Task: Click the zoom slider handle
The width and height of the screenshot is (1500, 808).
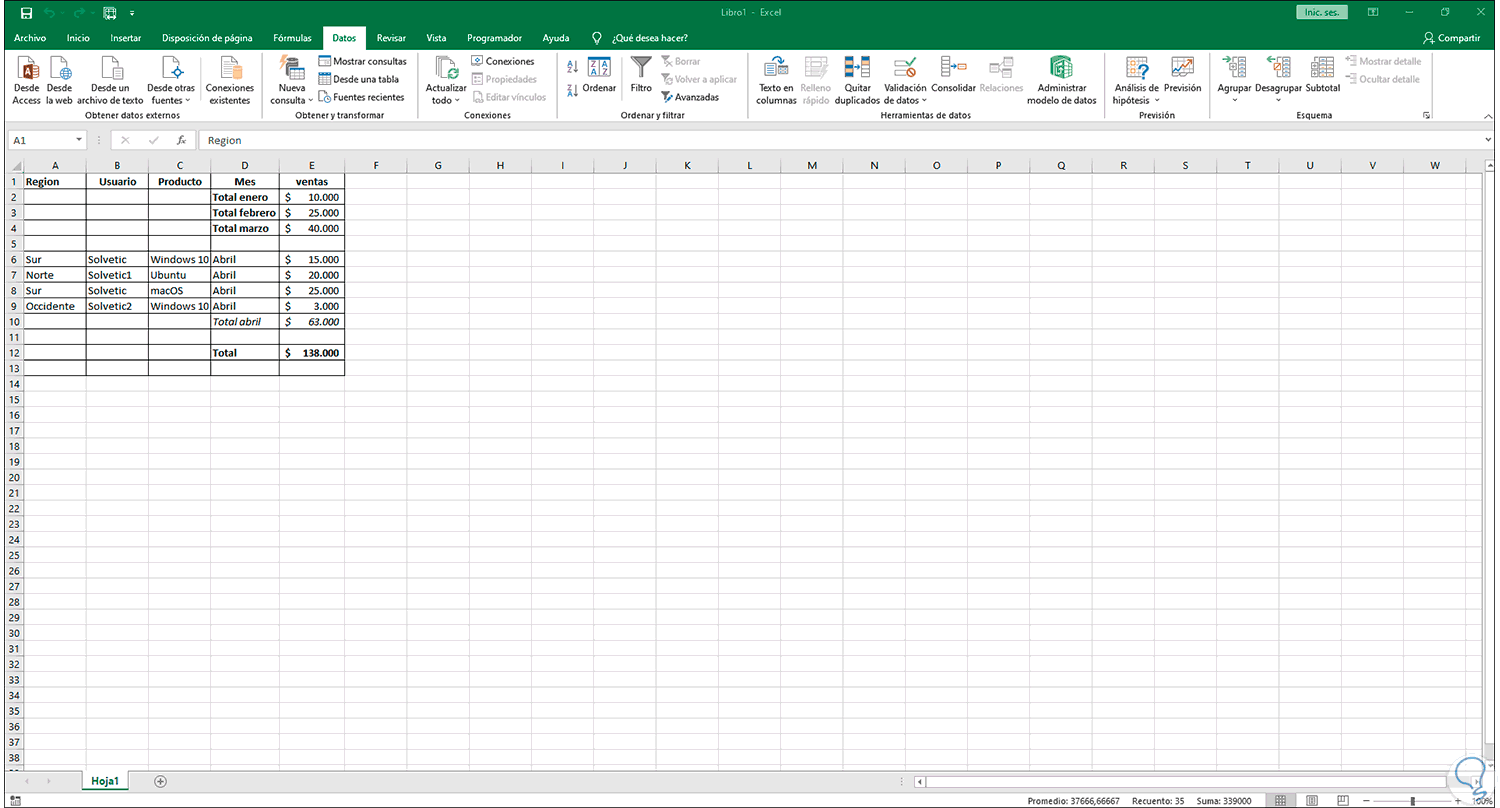Action: (1411, 801)
